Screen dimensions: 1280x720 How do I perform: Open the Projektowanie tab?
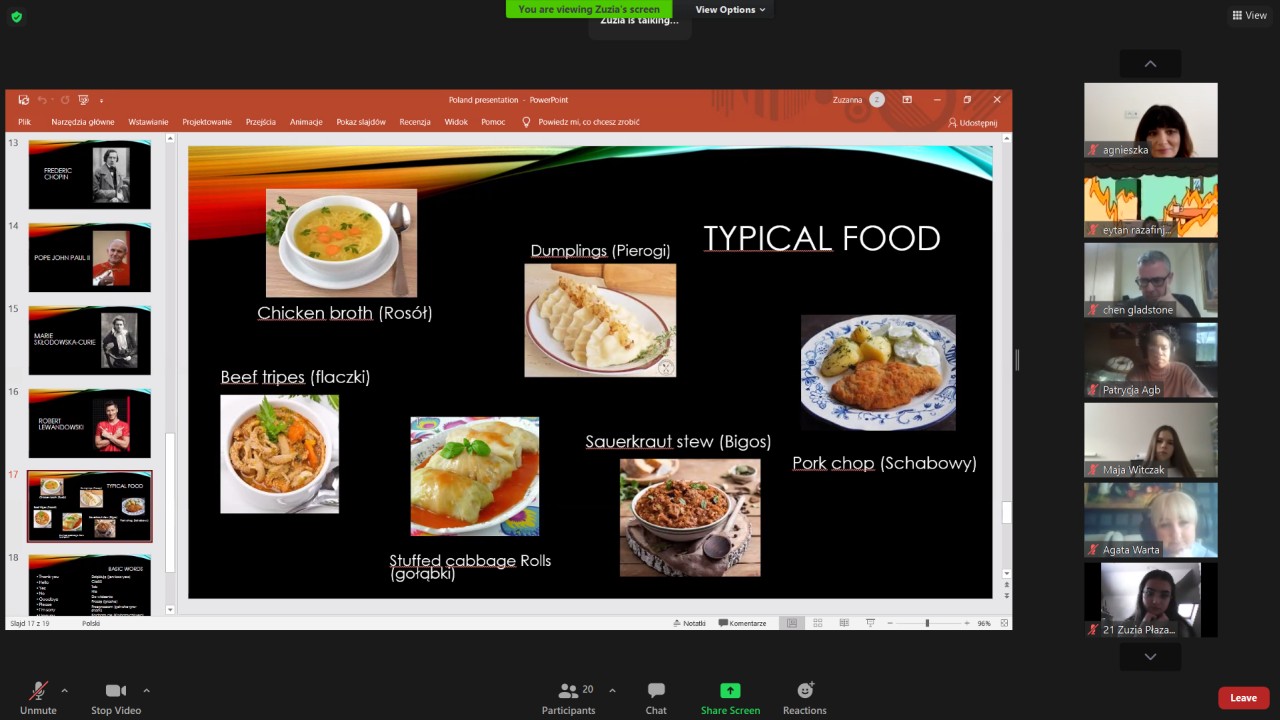click(x=207, y=122)
